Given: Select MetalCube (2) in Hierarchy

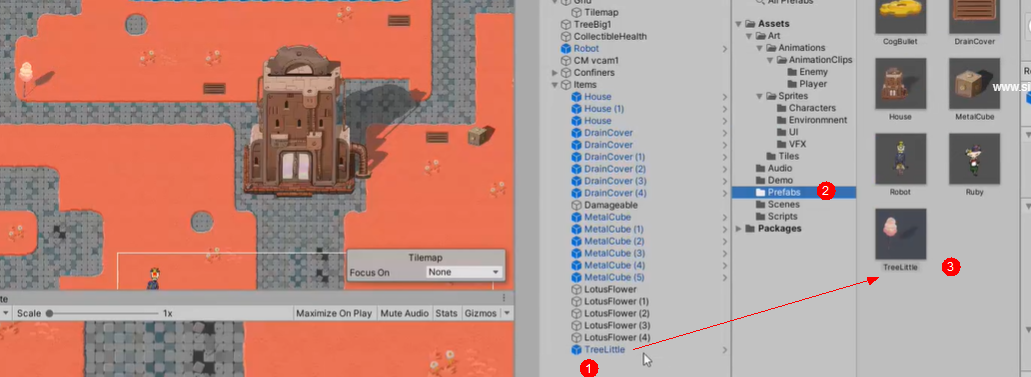Looking at the screenshot, I should coord(615,241).
